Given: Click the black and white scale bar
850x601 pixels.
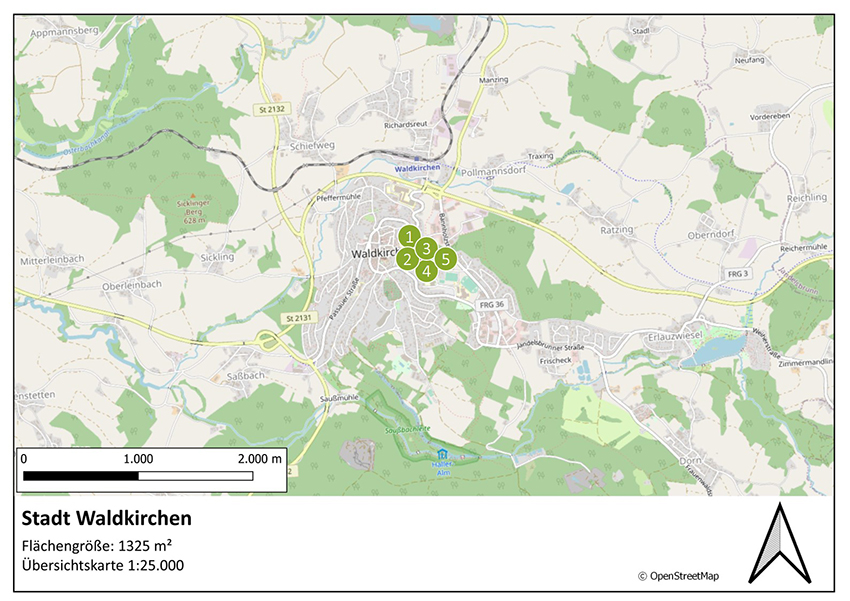Looking at the screenshot, I should [x=138, y=476].
